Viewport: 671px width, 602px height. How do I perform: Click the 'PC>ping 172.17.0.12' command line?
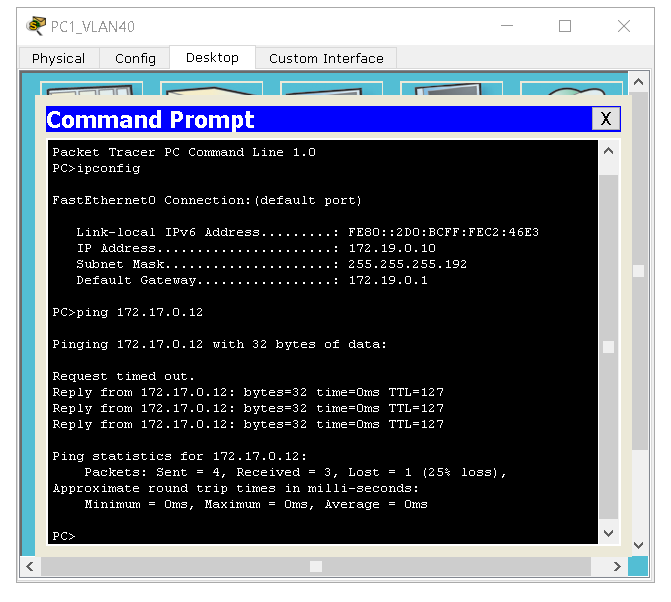point(128,312)
